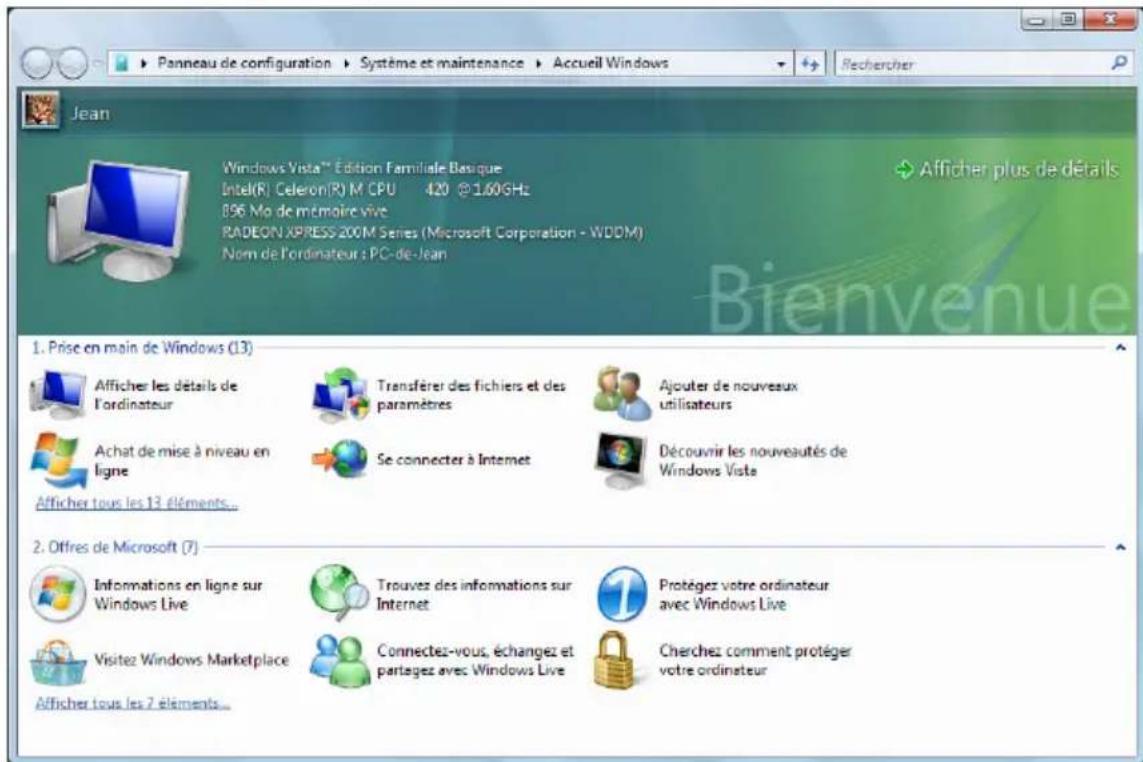Click the 896 Mo de mémoire vive line
The width and height of the screenshot is (1143, 762).
click(305, 211)
